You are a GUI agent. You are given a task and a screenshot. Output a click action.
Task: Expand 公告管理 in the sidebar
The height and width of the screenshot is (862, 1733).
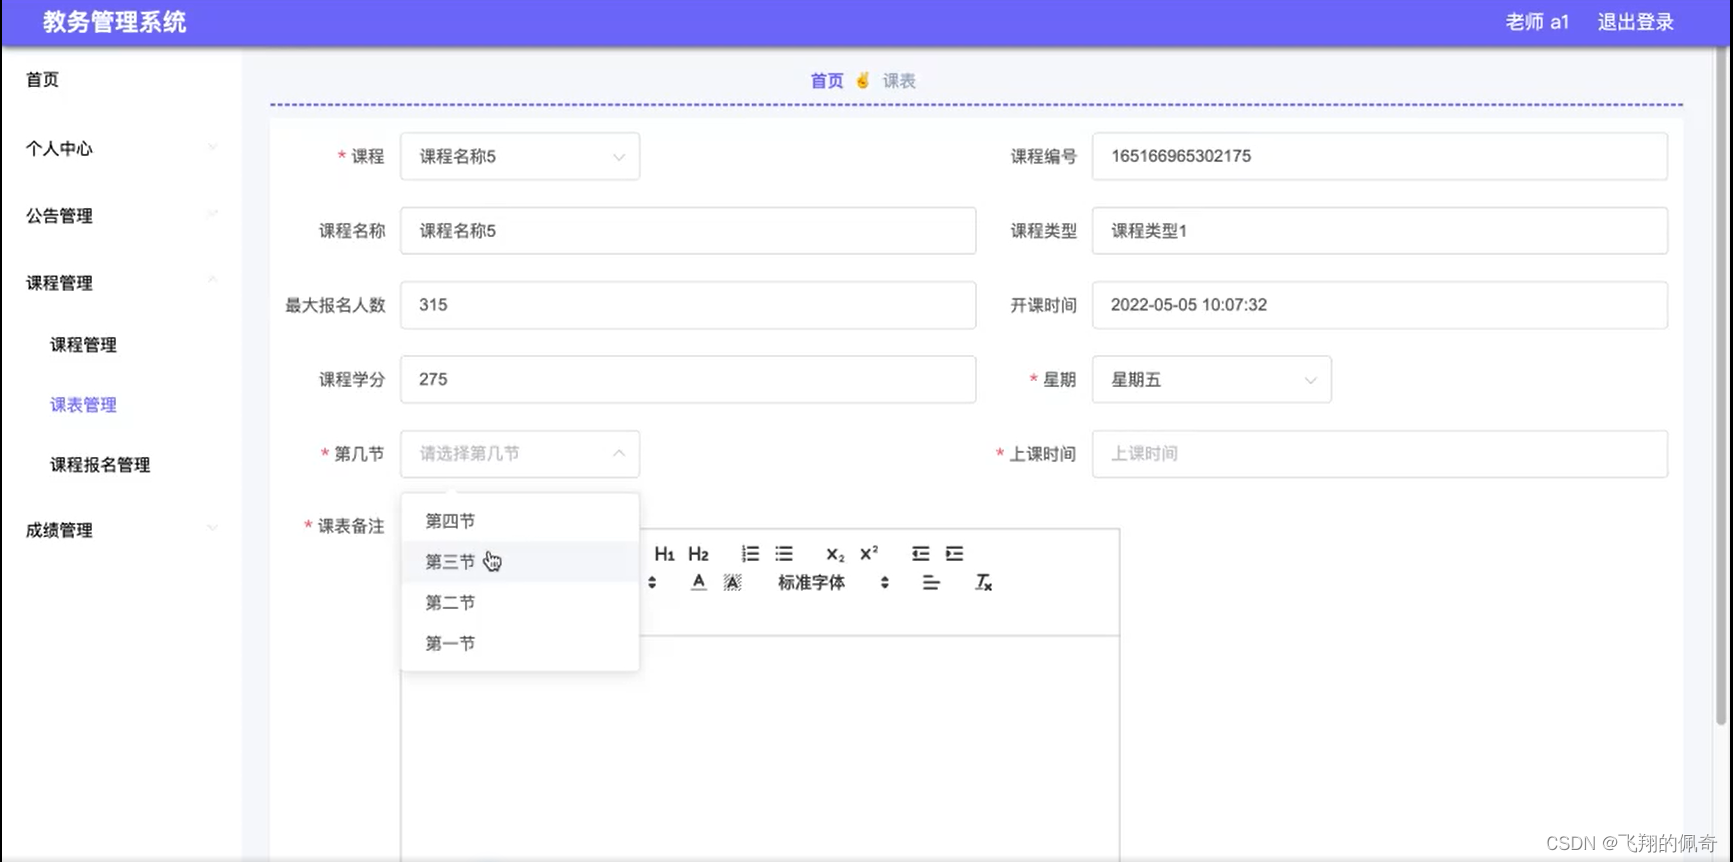pos(121,215)
